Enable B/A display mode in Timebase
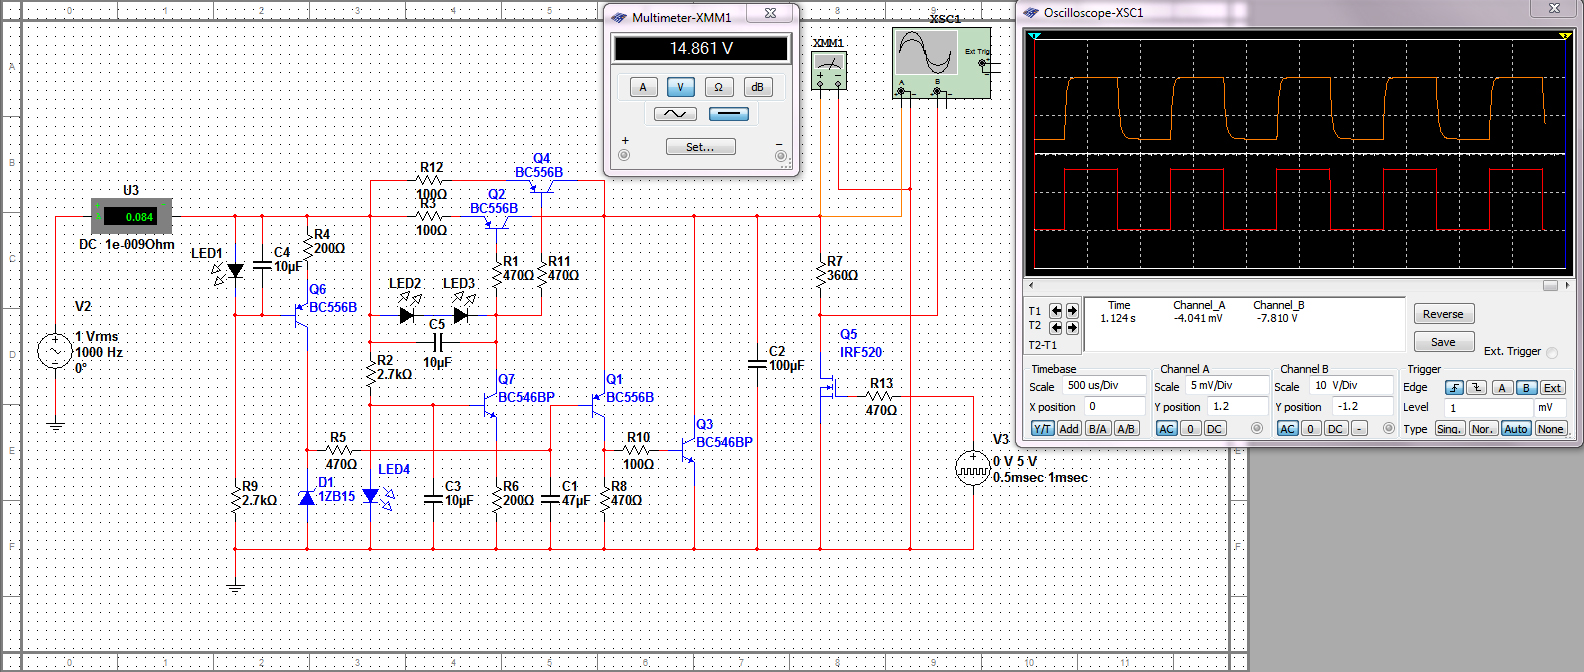 click(1097, 429)
